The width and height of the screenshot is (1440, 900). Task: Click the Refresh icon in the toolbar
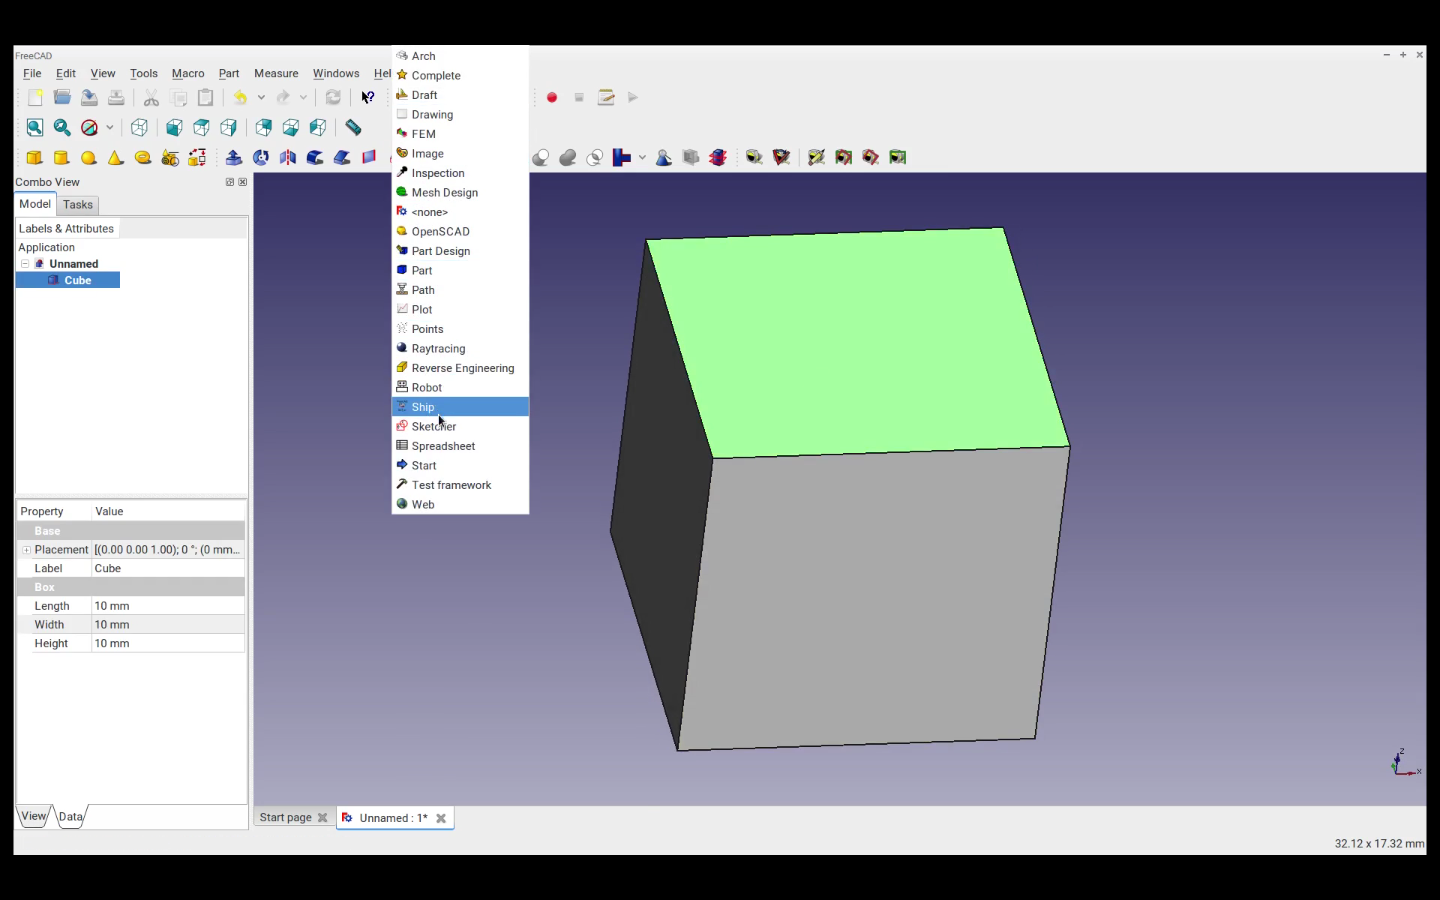point(333,98)
